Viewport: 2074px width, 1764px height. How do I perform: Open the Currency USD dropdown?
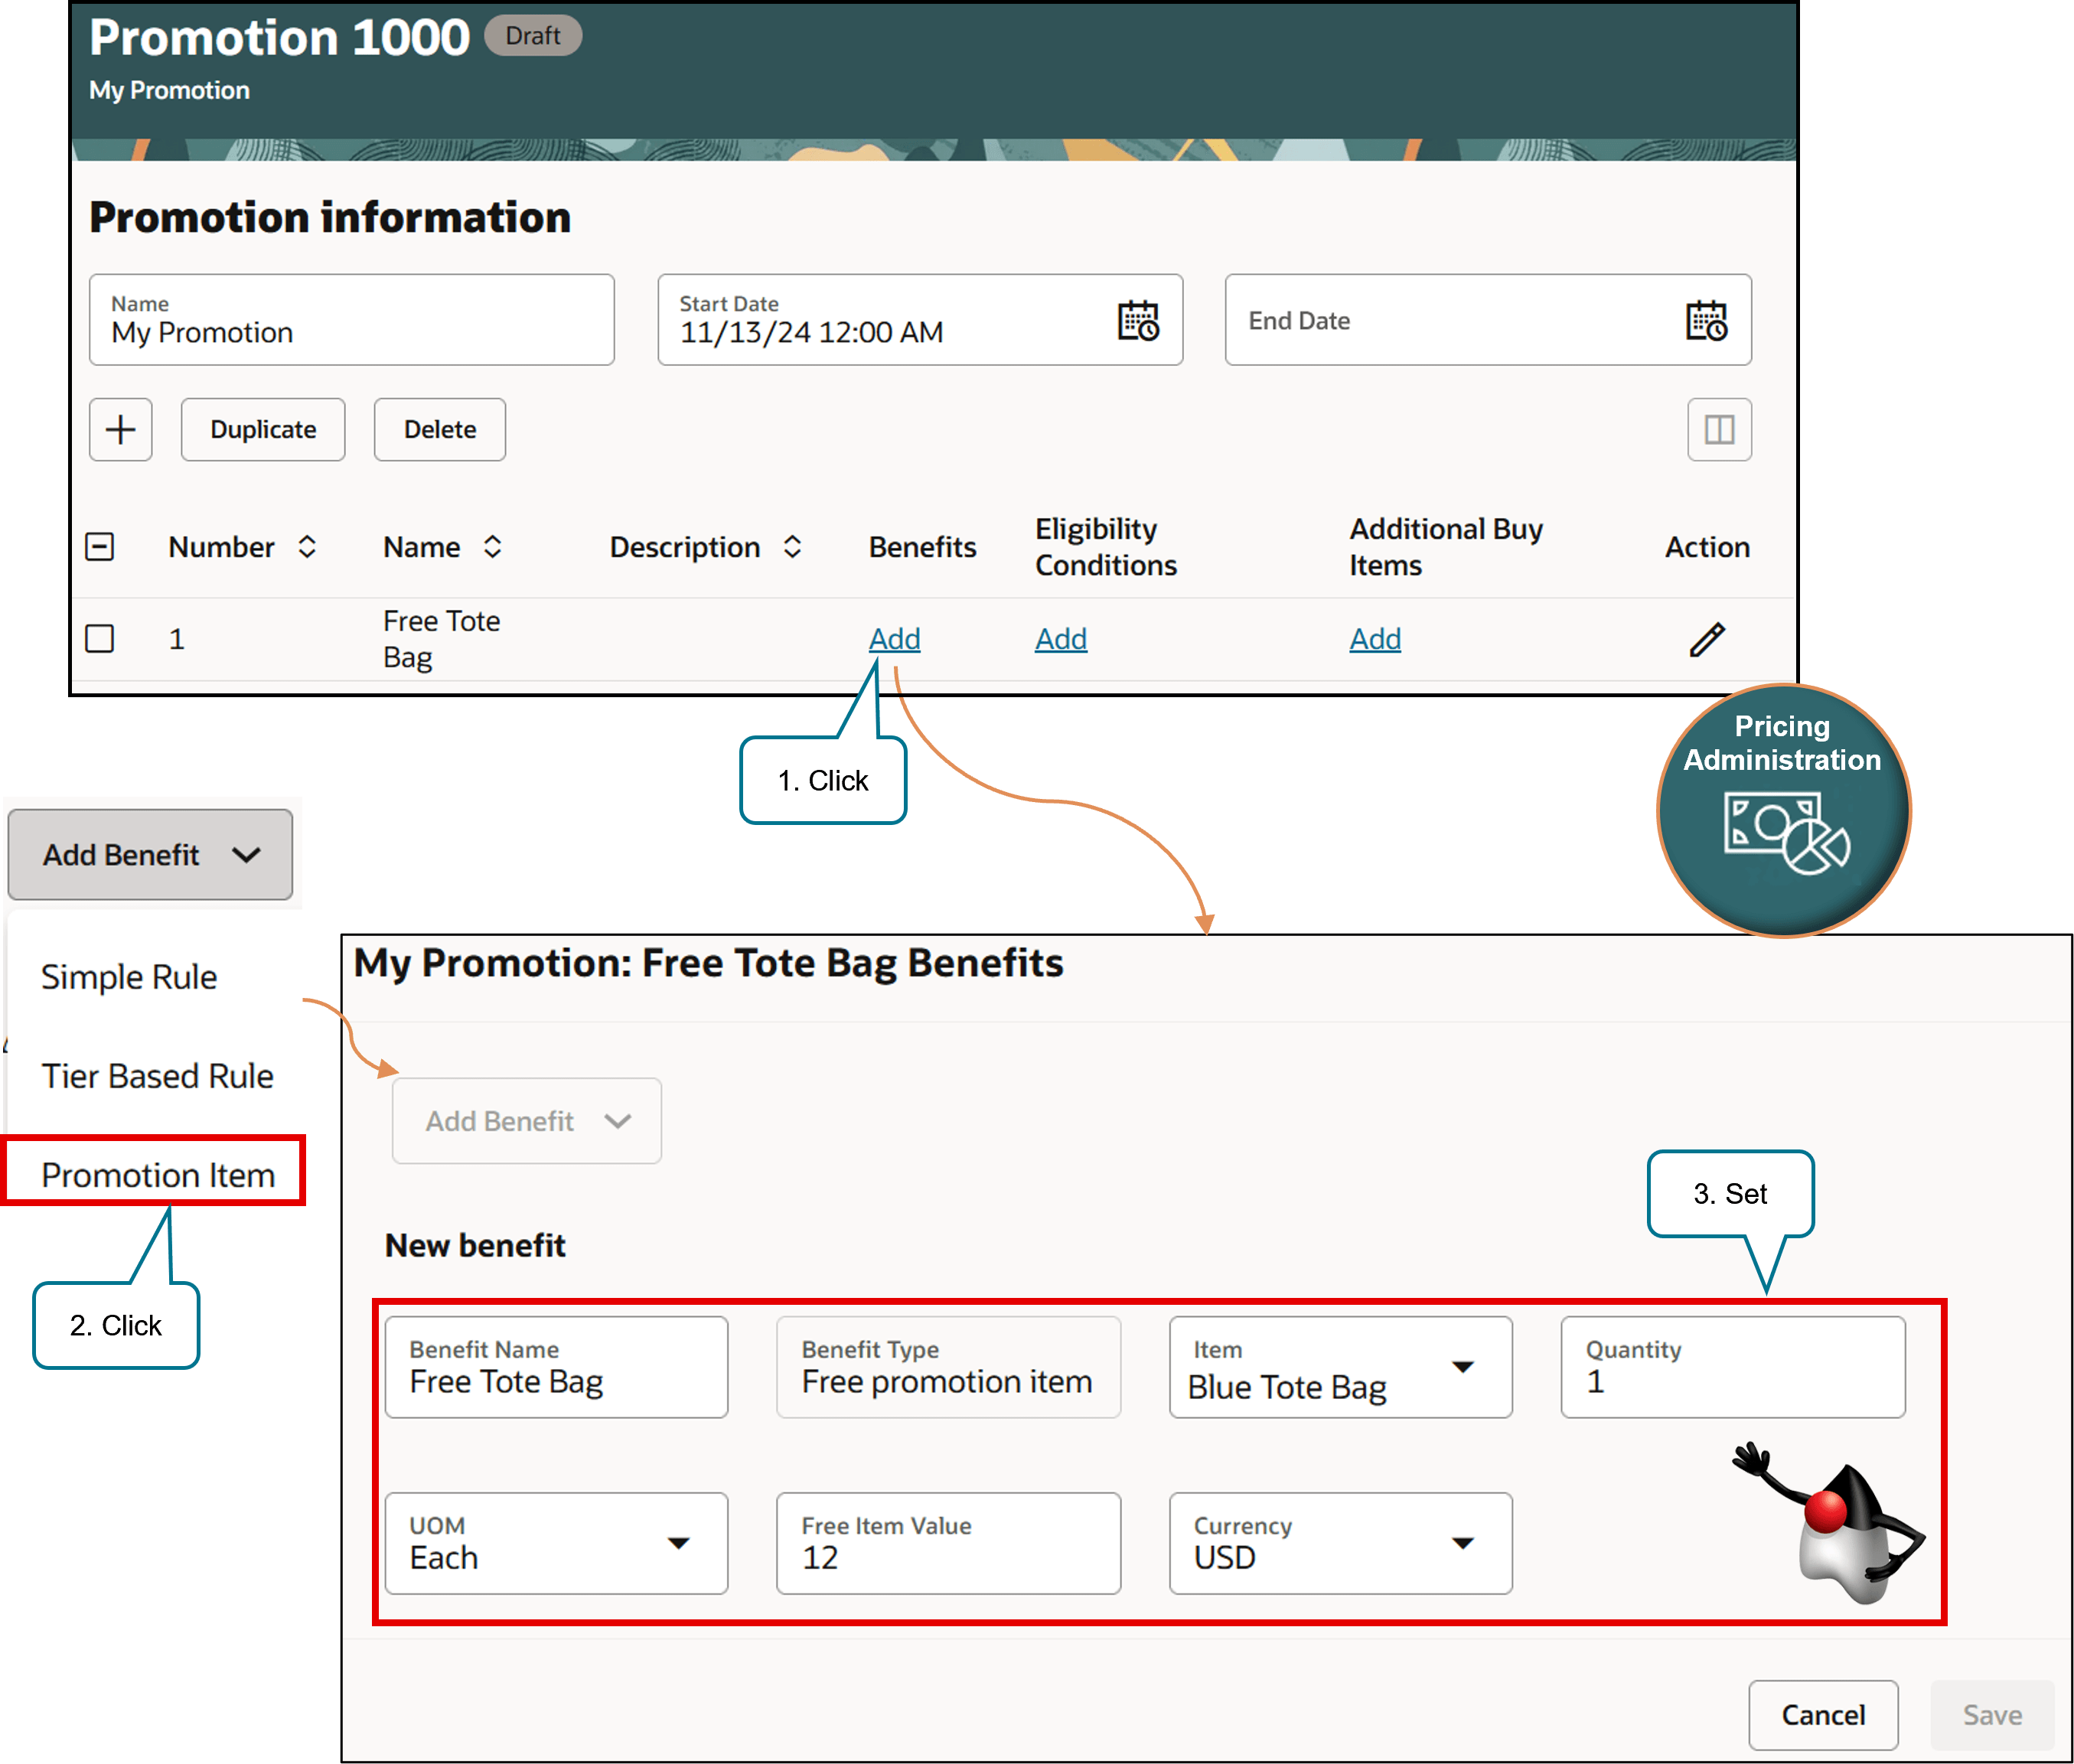pyautogui.click(x=1462, y=1543)
